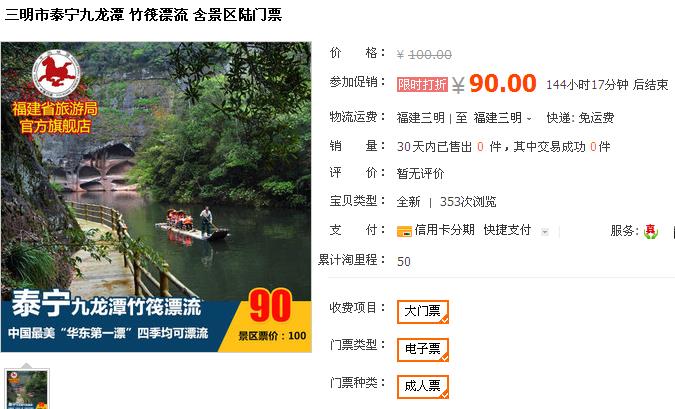Click the product title 三明市泰宁九龙潭
Screen dimensions: 675x409
[x=65, y=15]
